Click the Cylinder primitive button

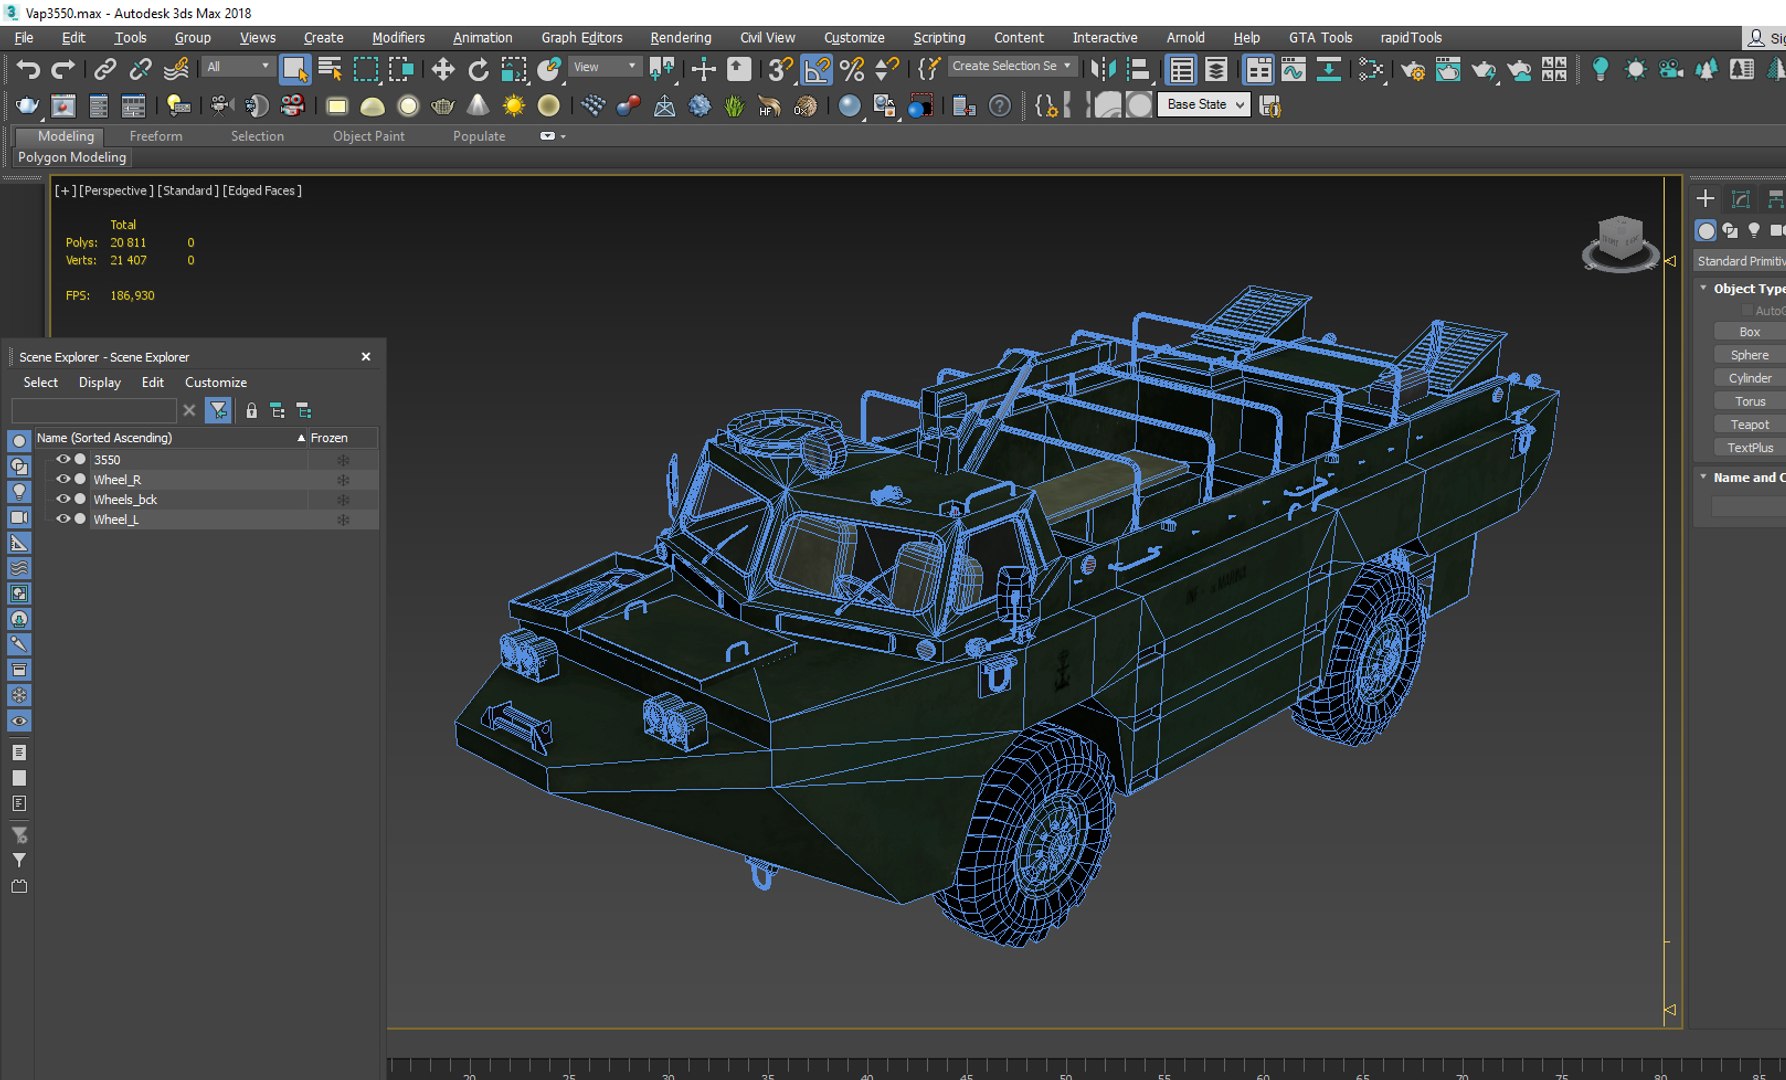click(1750, 378)
